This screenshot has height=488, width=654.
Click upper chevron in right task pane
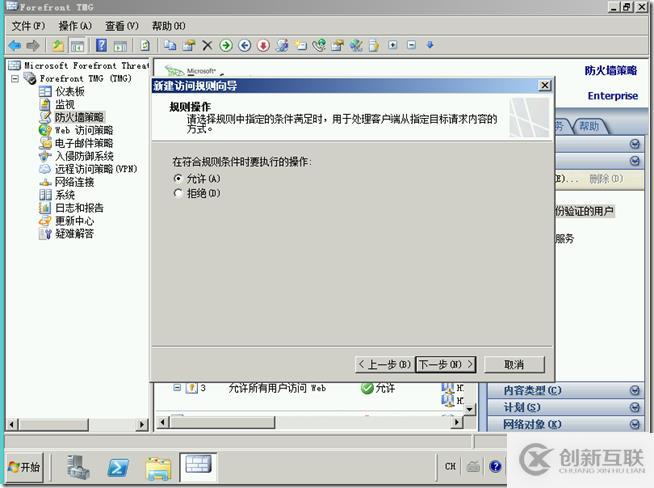tap(634, 144)
